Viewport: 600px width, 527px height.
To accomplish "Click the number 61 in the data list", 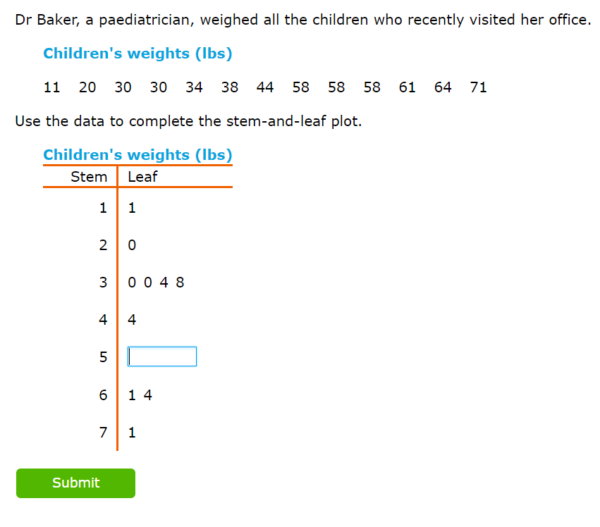I will pyautogui.click(x=407, y=87).
